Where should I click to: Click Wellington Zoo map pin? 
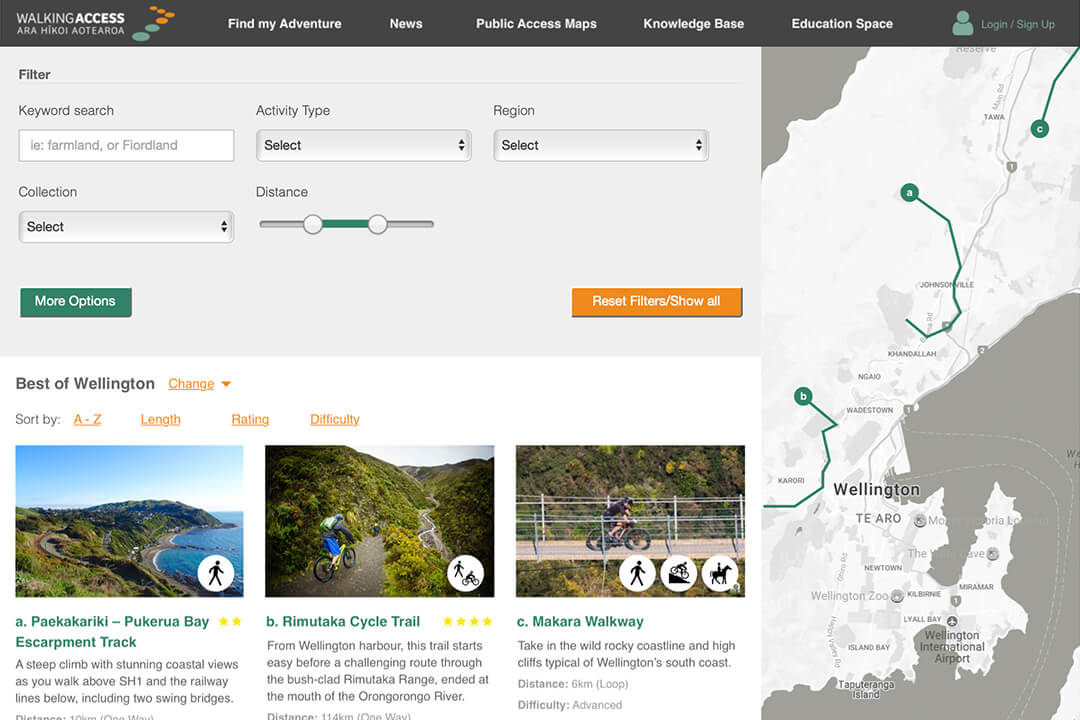tap(897, 597)
